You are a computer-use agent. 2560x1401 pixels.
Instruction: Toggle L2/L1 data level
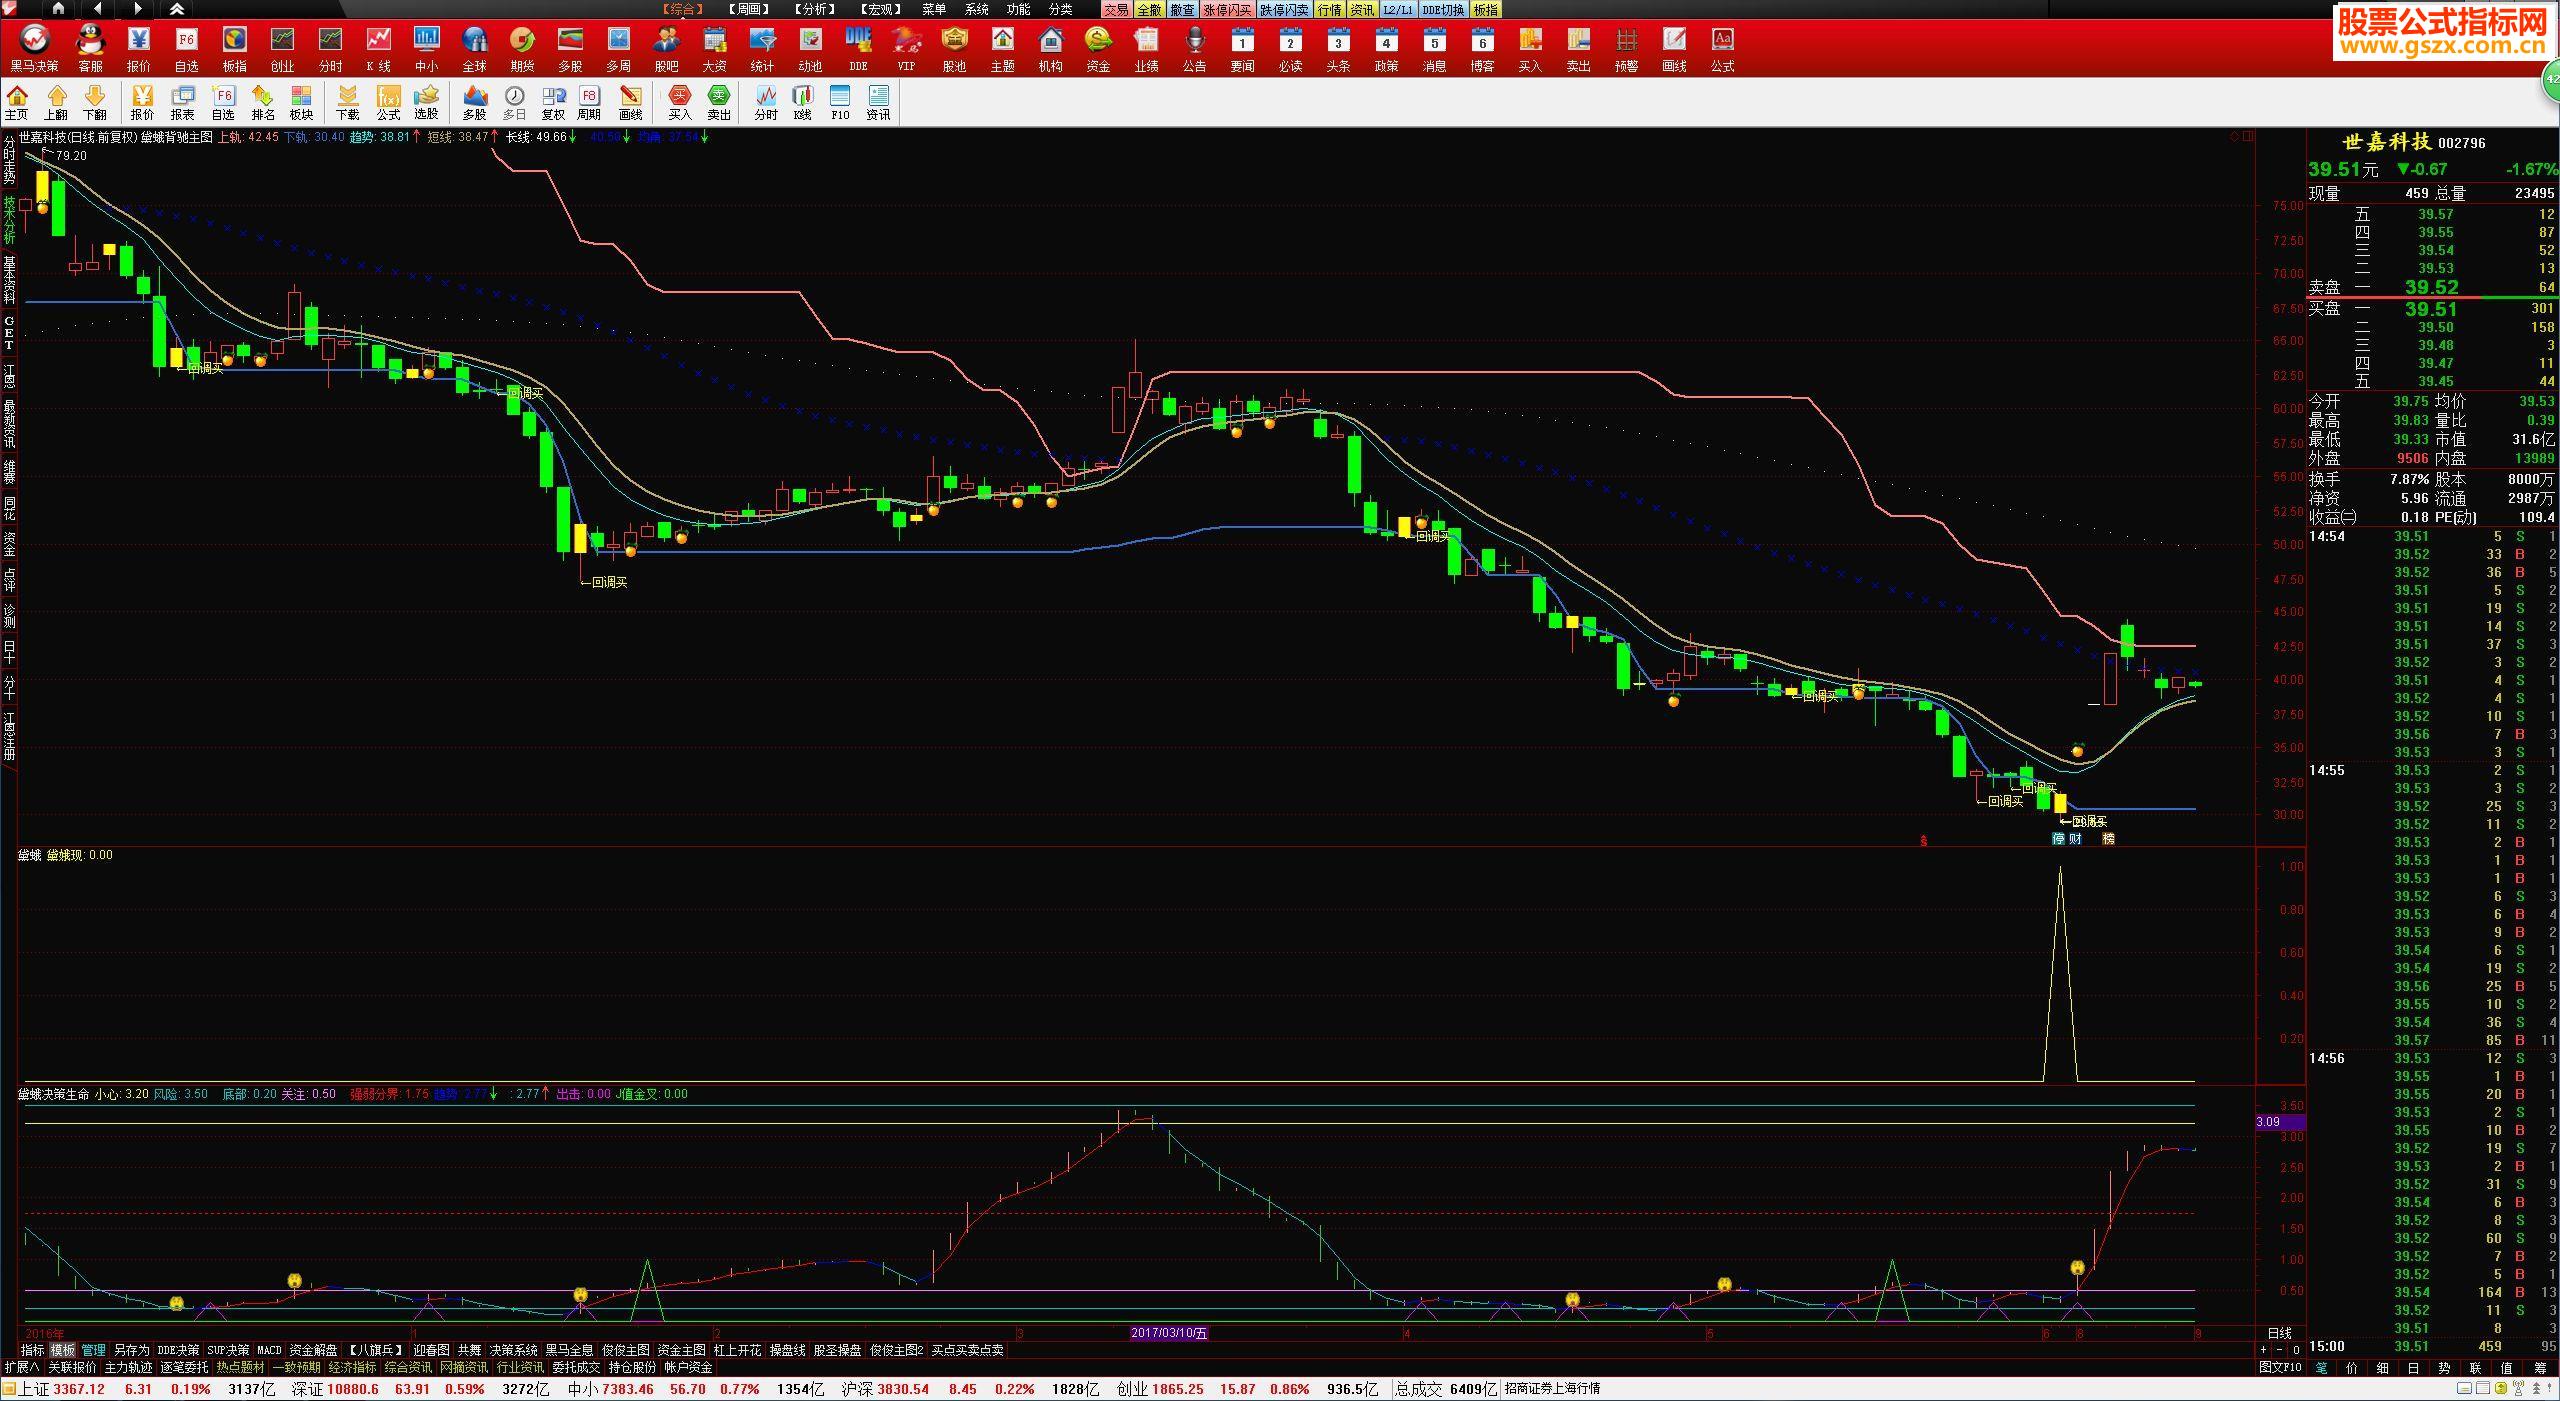point(1398,10)
